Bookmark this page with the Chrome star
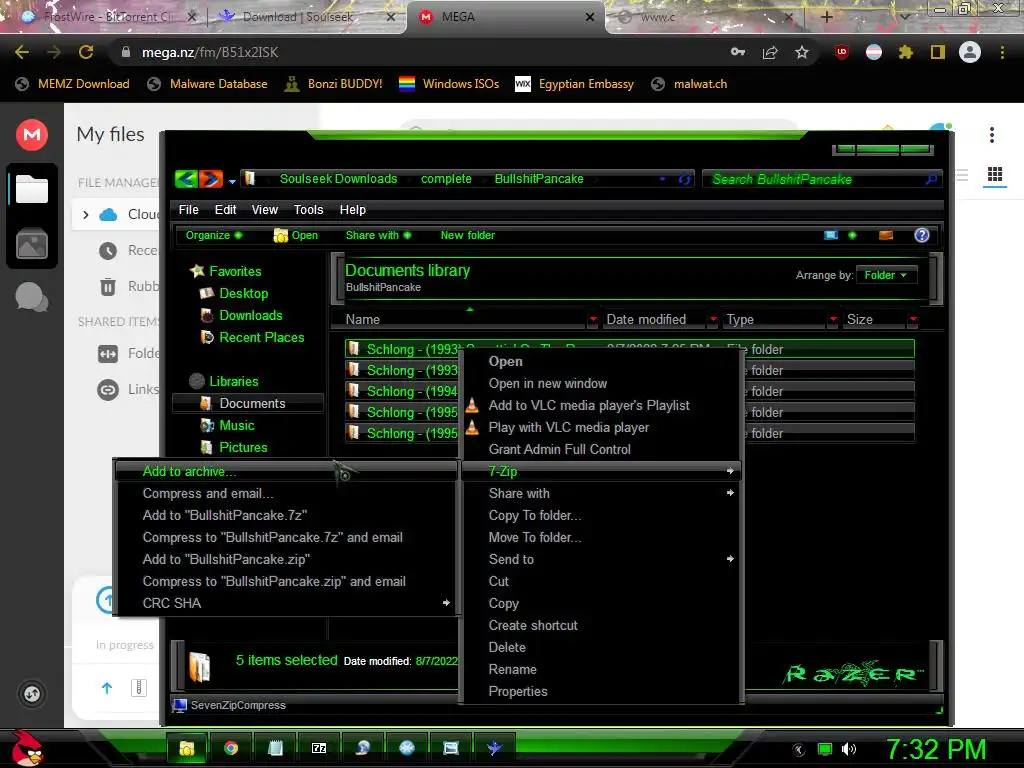Screen dimensions: 1024x768 [x=802, y=52]
